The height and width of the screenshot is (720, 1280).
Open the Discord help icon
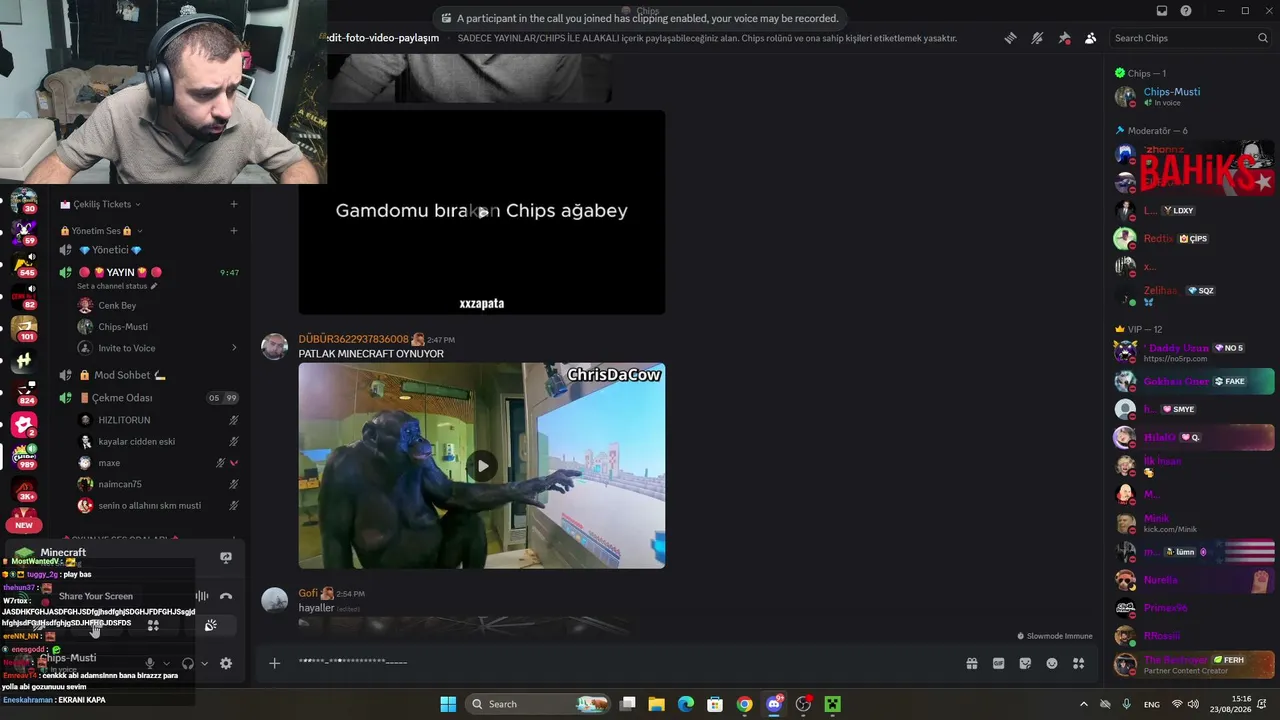pos(1186,11)
